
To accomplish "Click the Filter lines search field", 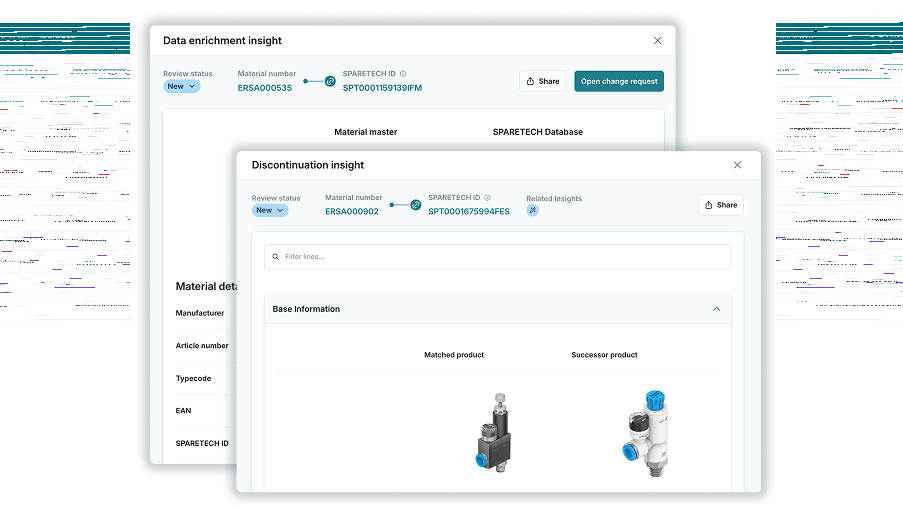I will [x=498, y=256].
